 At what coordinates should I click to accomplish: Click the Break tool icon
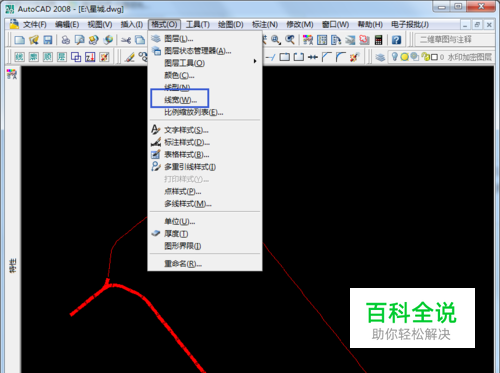tap(299, 57)
